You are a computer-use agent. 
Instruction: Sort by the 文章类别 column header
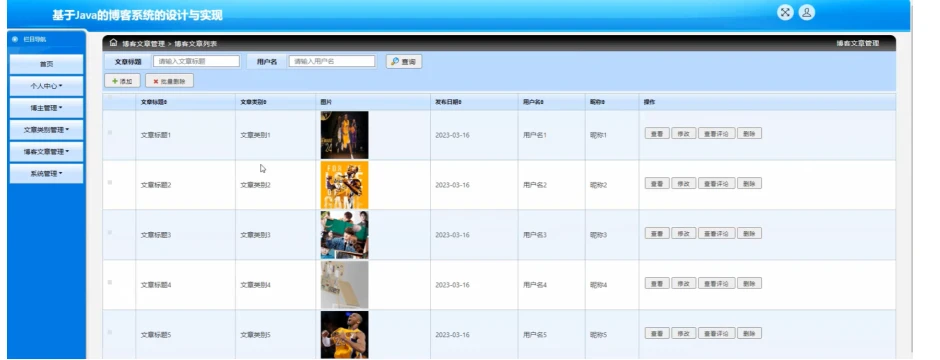coord(254,102)
